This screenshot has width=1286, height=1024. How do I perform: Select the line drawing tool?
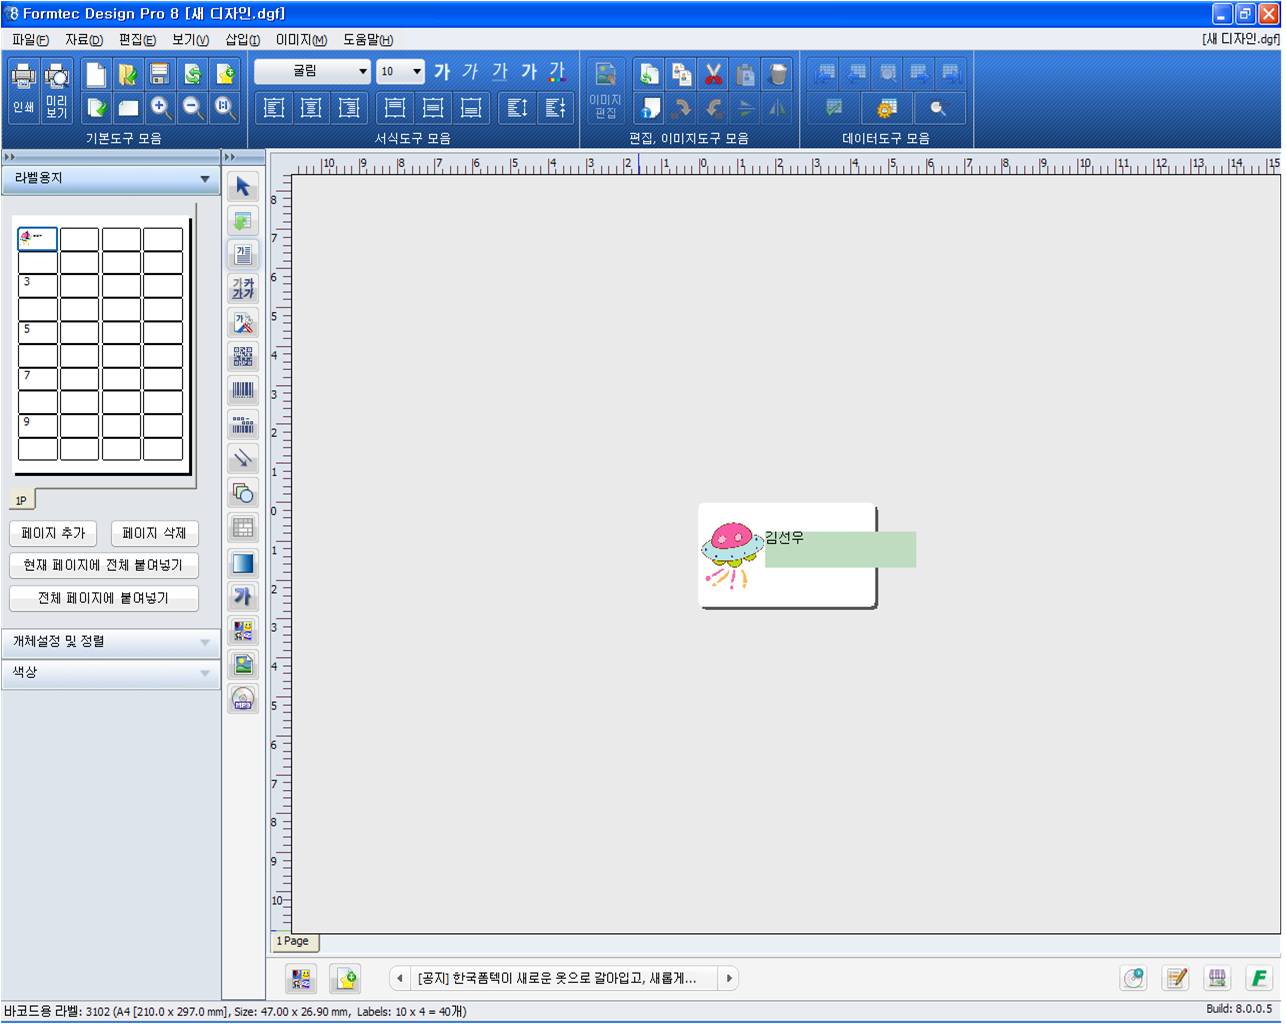243,458
